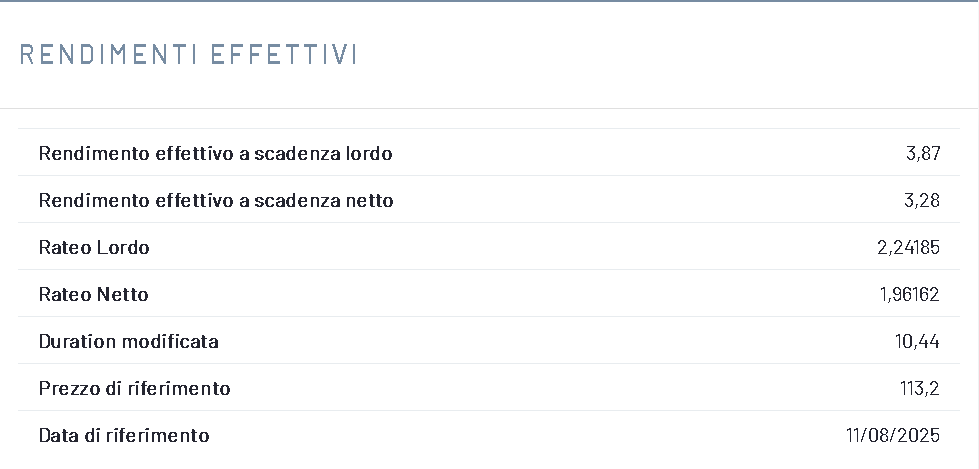The image size is (979, 469).
Task: Click the Rendimenti Effettivi section heading
Action: click(188, 55)
